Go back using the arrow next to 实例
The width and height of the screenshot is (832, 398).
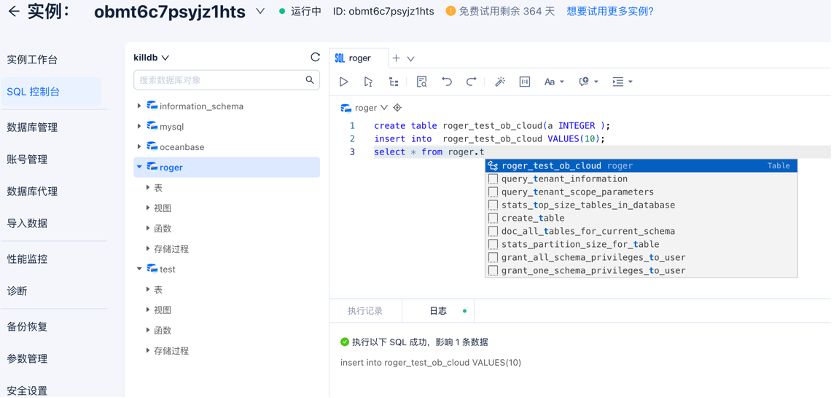pyautogui.click(x=14, y=11)
